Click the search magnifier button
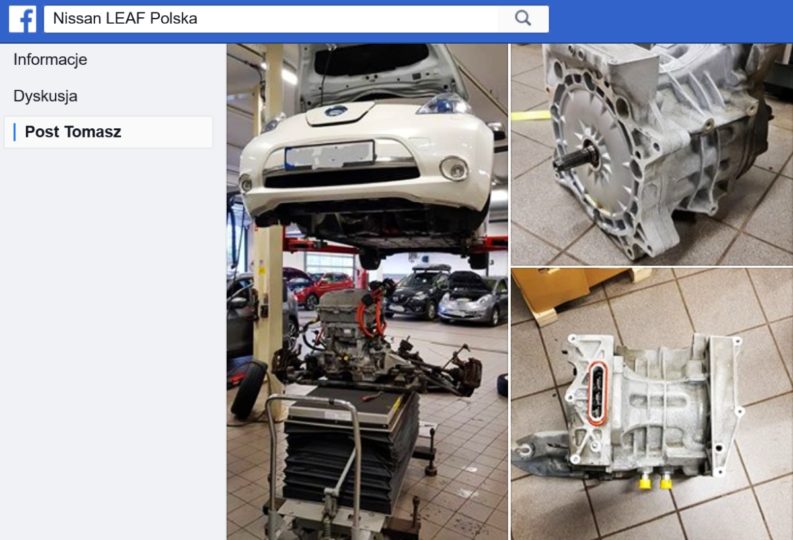Viewport: 793px width, 540px height. (523, 19)
